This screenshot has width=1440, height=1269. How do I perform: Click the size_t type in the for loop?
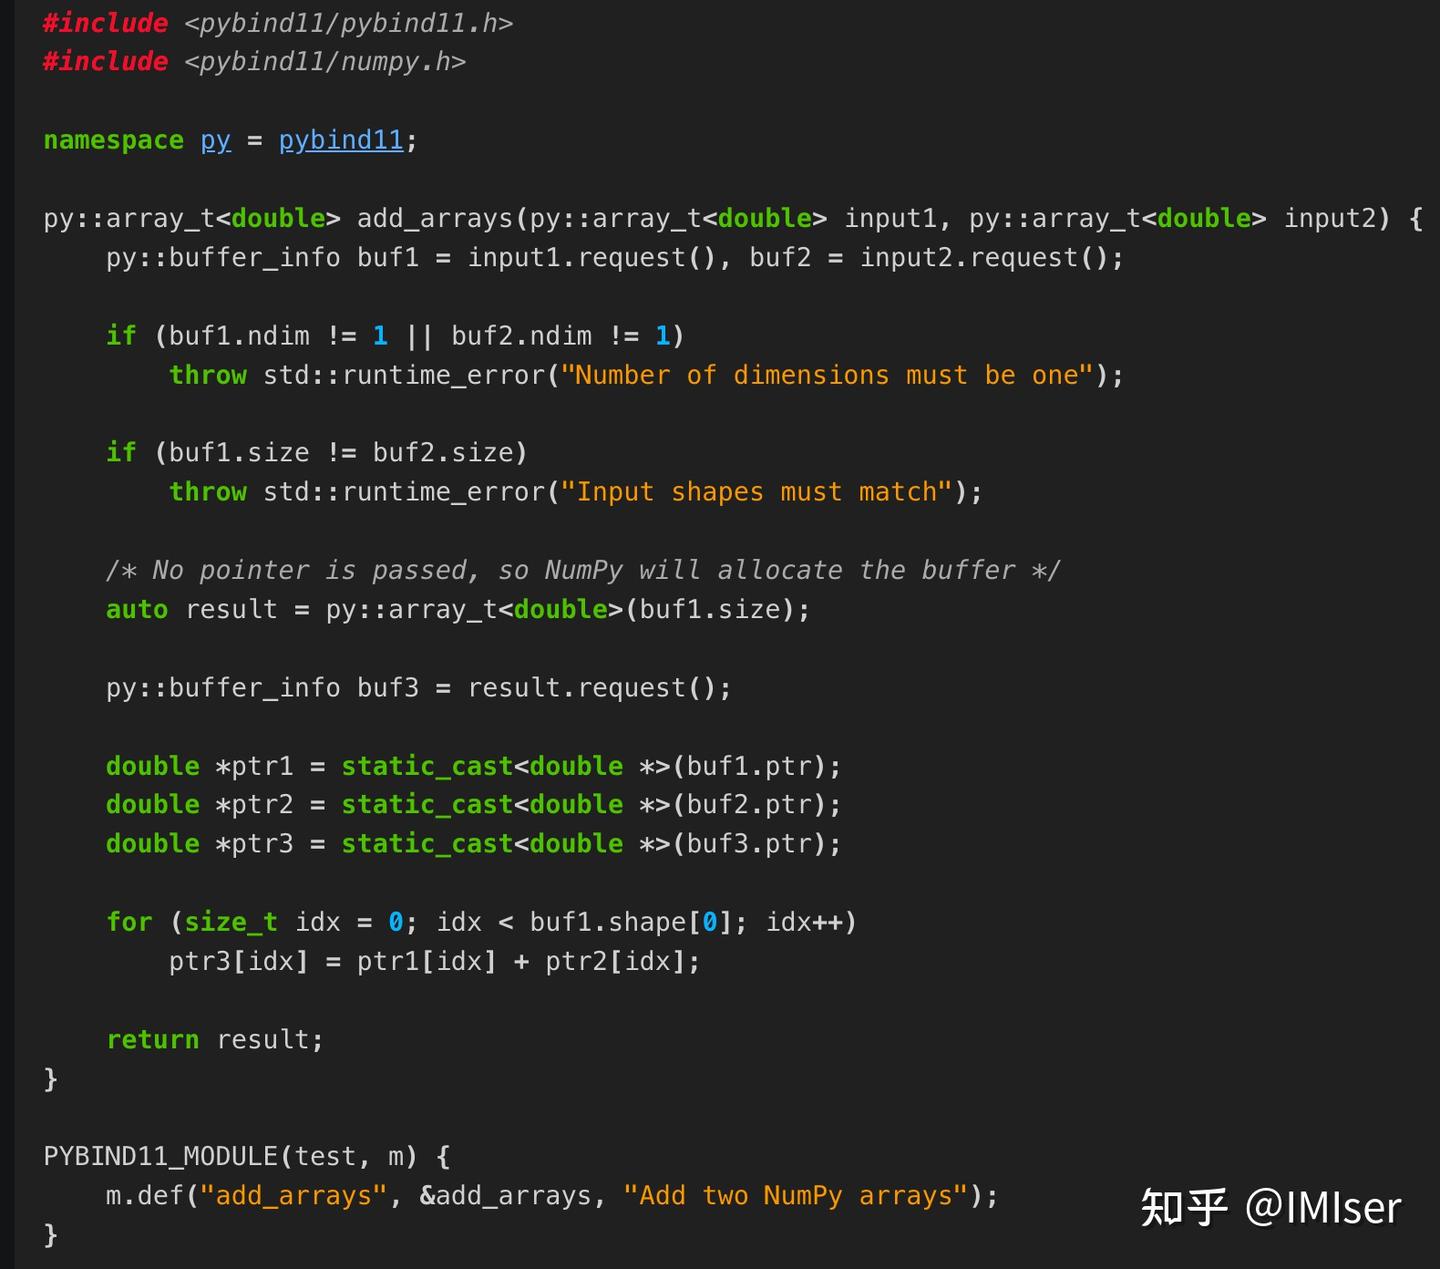click(x=231, y=922)
